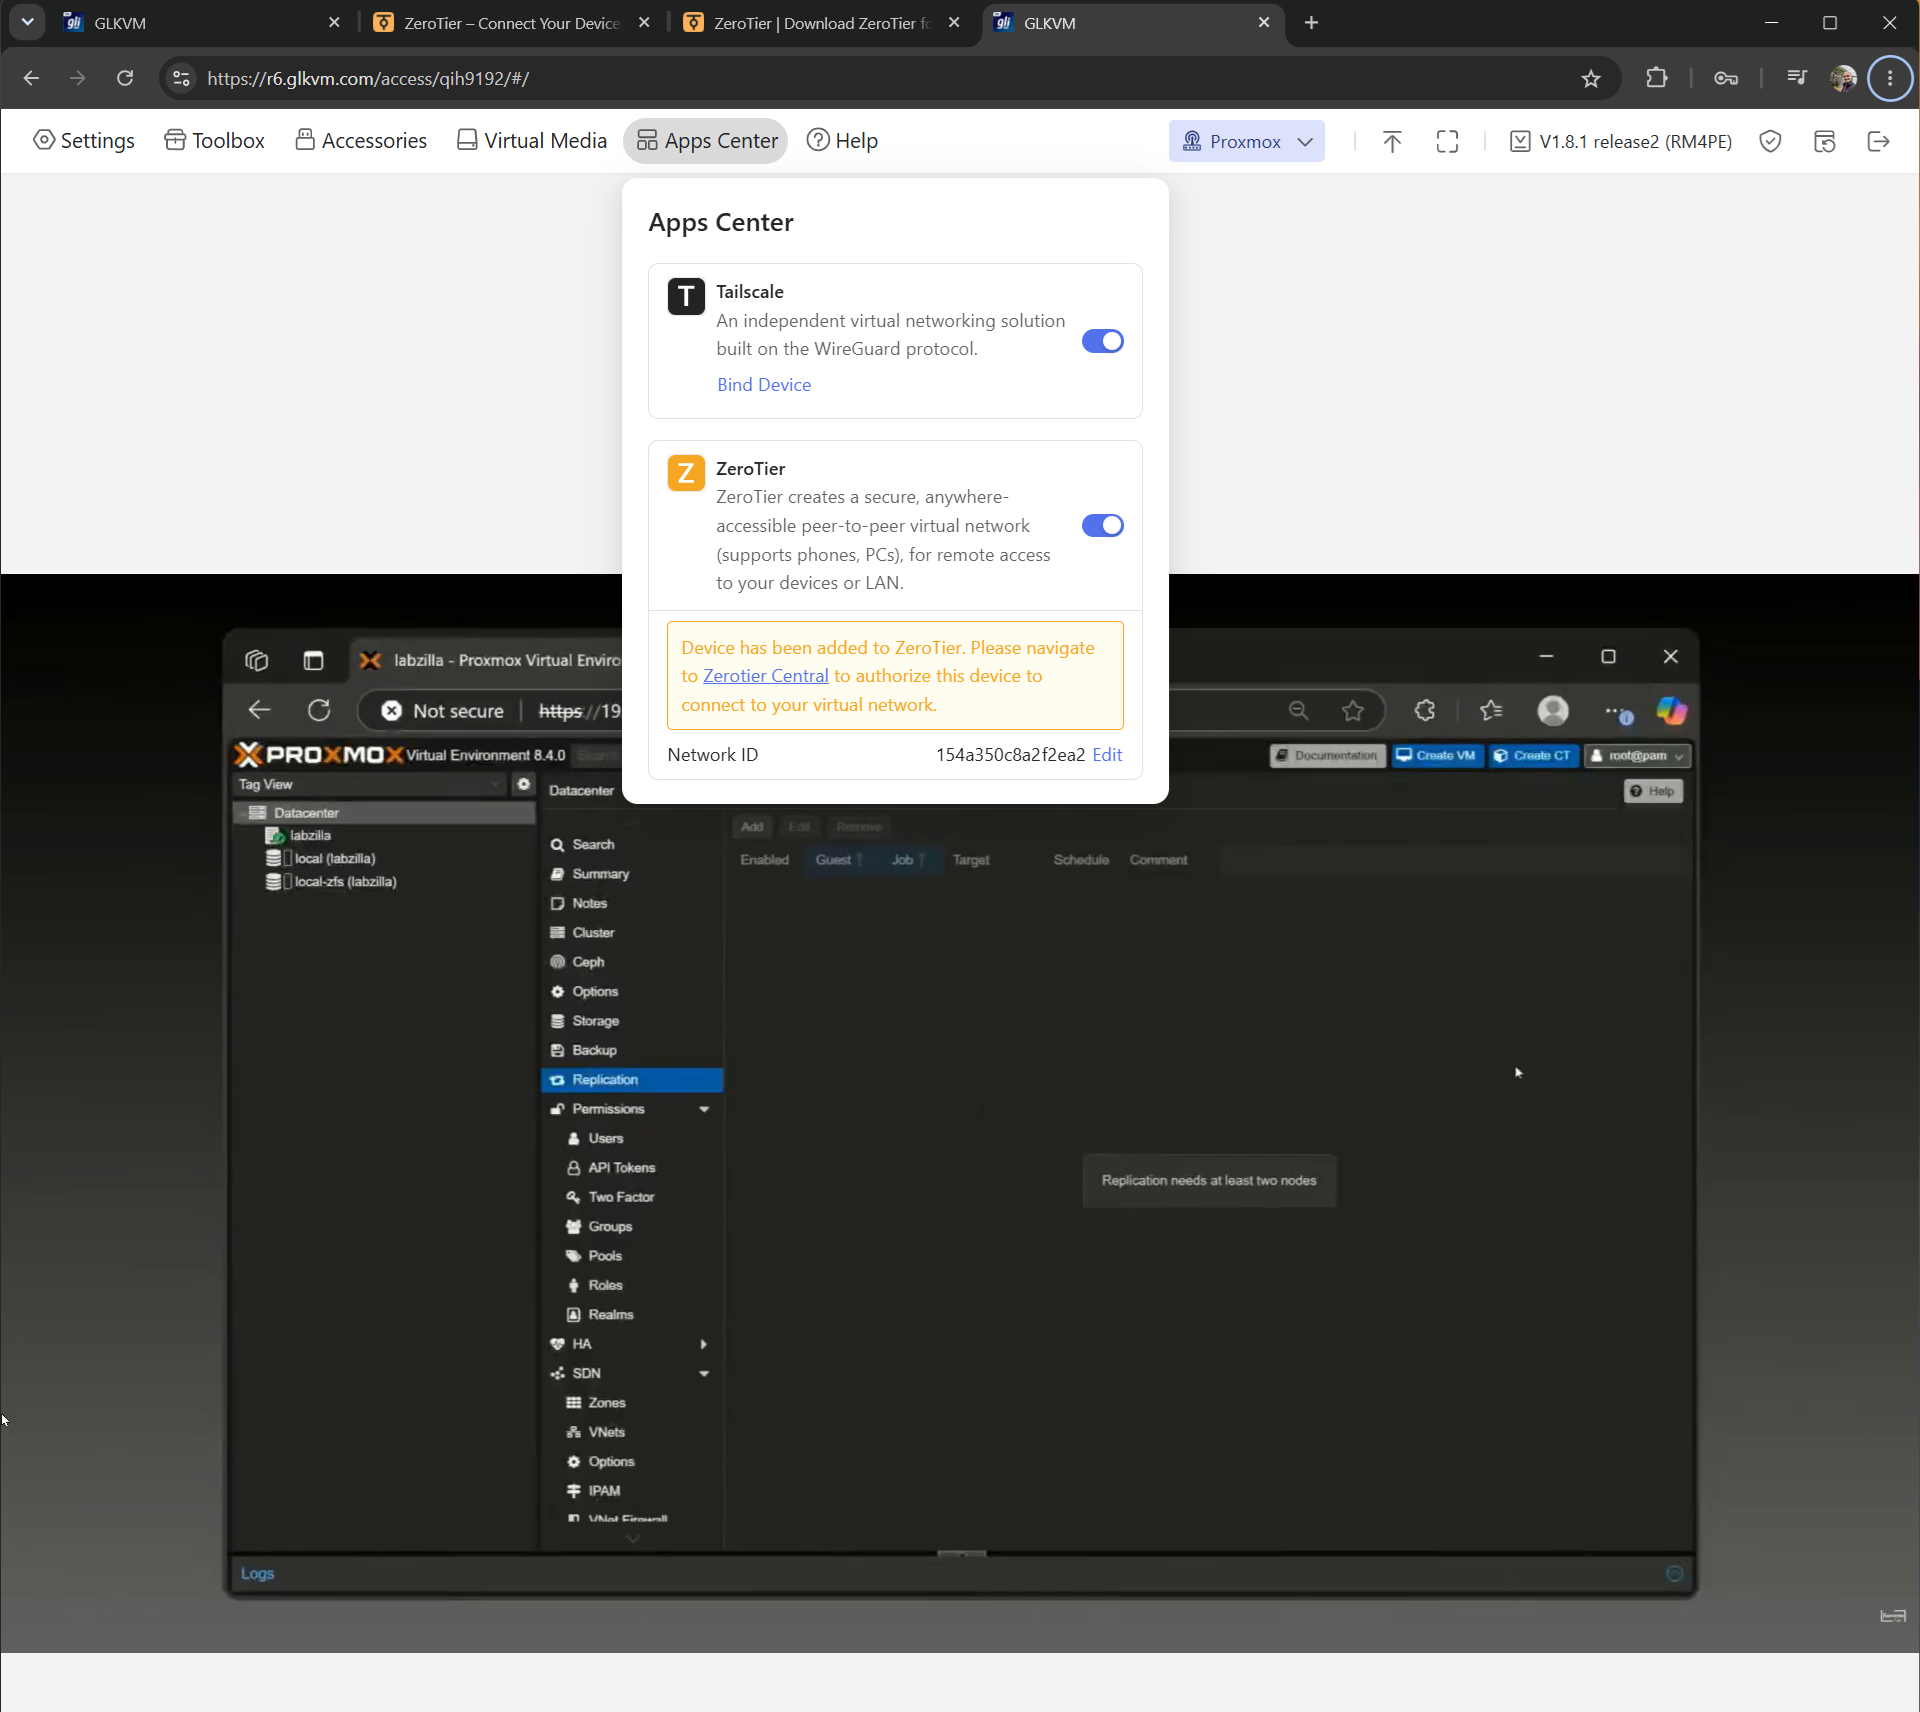Expand the HA section arrow
1920x1712 pixels.
pos(704,1345)
